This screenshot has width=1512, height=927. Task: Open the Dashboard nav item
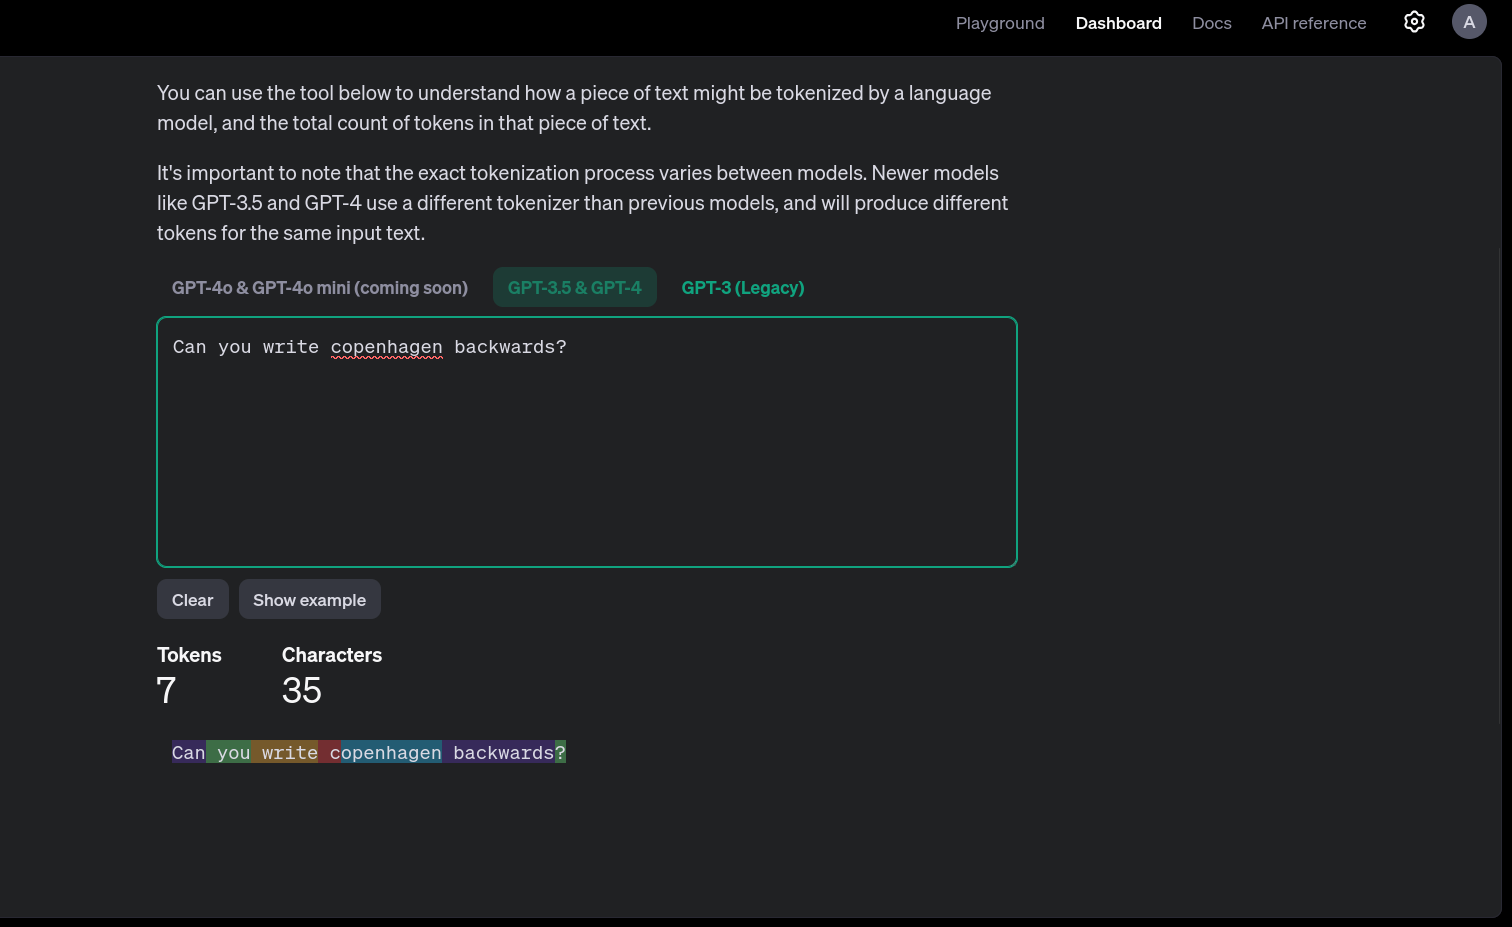pyautogui.click(x=1118, y=23)
